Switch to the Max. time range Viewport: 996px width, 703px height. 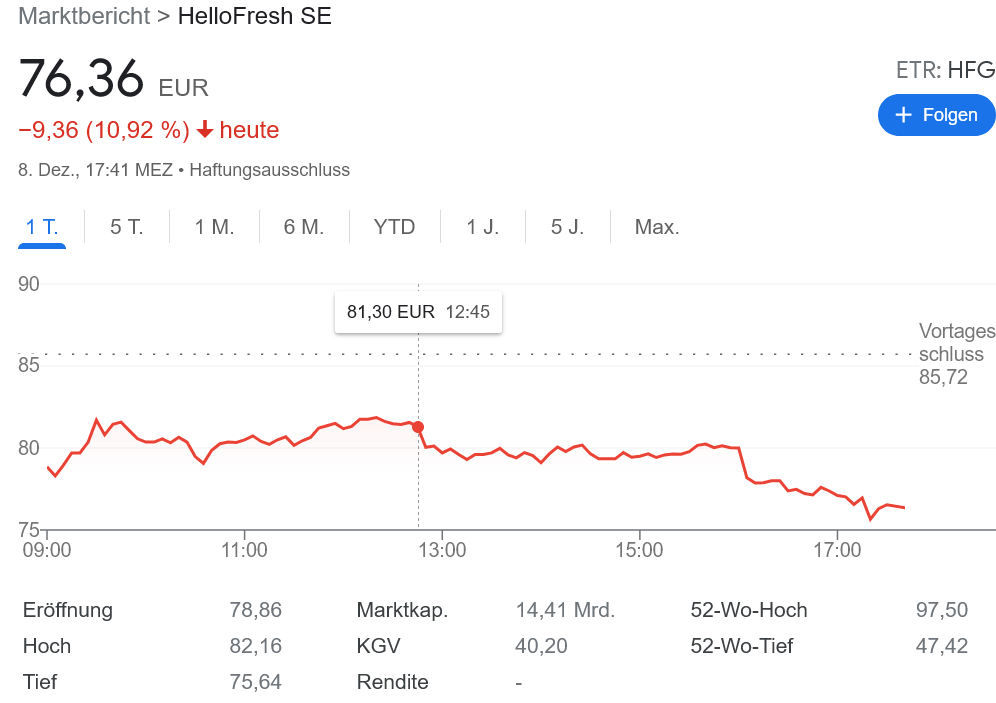[656, 227]
